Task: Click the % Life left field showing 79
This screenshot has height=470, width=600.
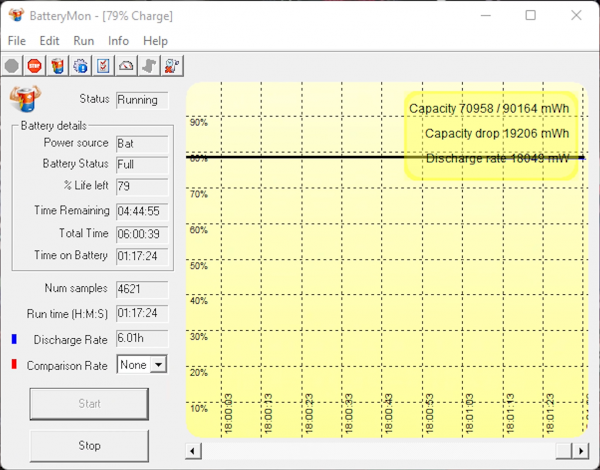Action: 142,186
